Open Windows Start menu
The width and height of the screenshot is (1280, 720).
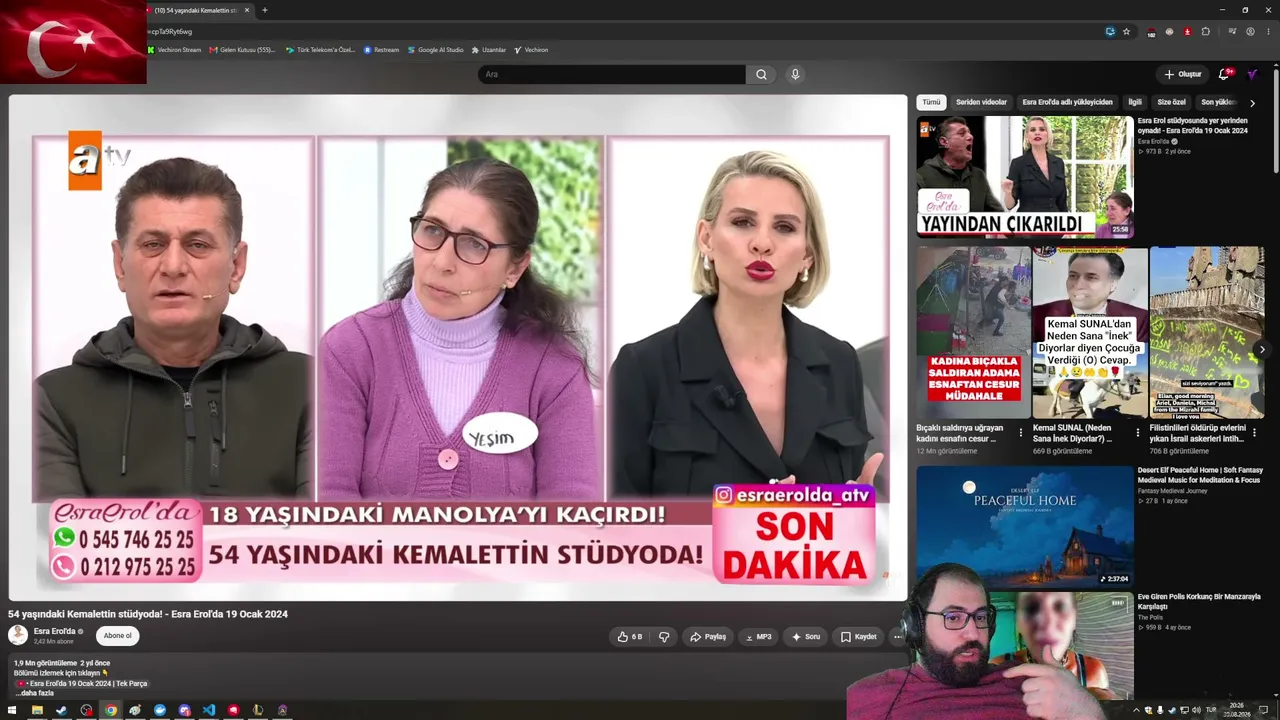click(x=12, y=710)
